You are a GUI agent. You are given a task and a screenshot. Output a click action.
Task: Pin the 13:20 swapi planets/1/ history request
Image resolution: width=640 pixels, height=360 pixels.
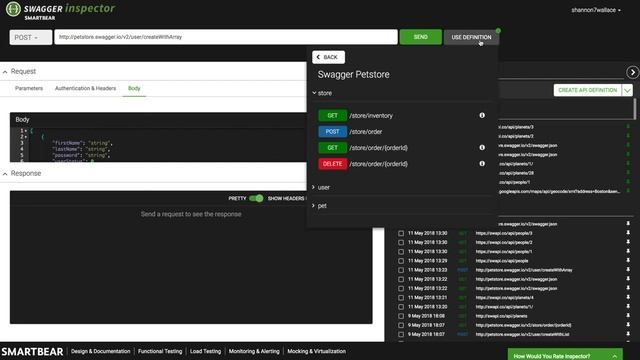628,307
